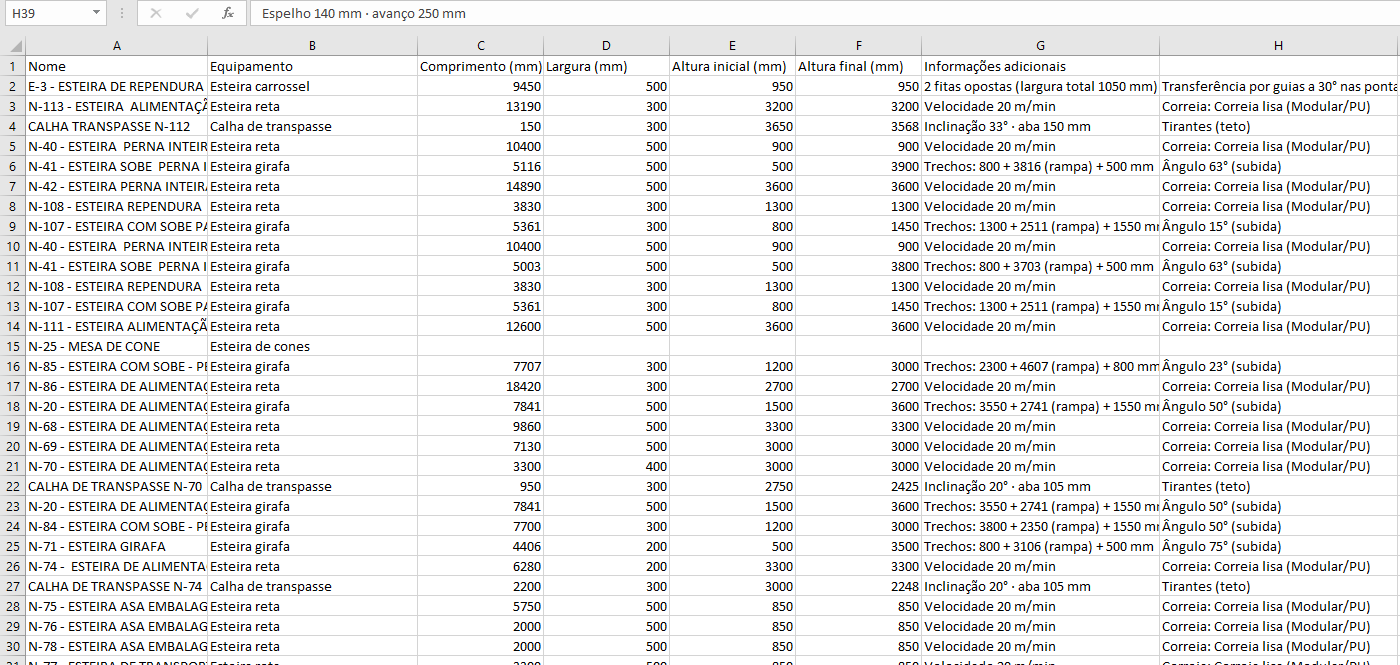This screenshot has height=665, width=1400.
Task: Click the Comprimento (mm) header cell
Action: pyautogui.click(x=481, y=66)
